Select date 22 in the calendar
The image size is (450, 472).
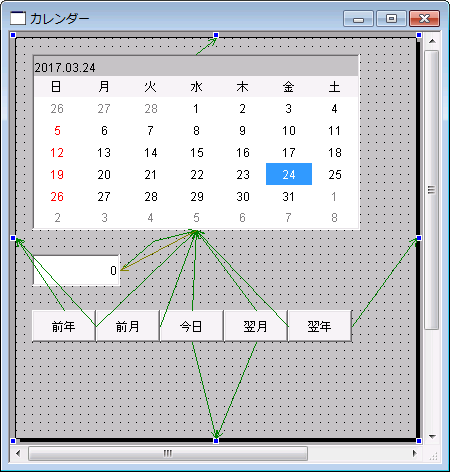(x=197, y=174)
